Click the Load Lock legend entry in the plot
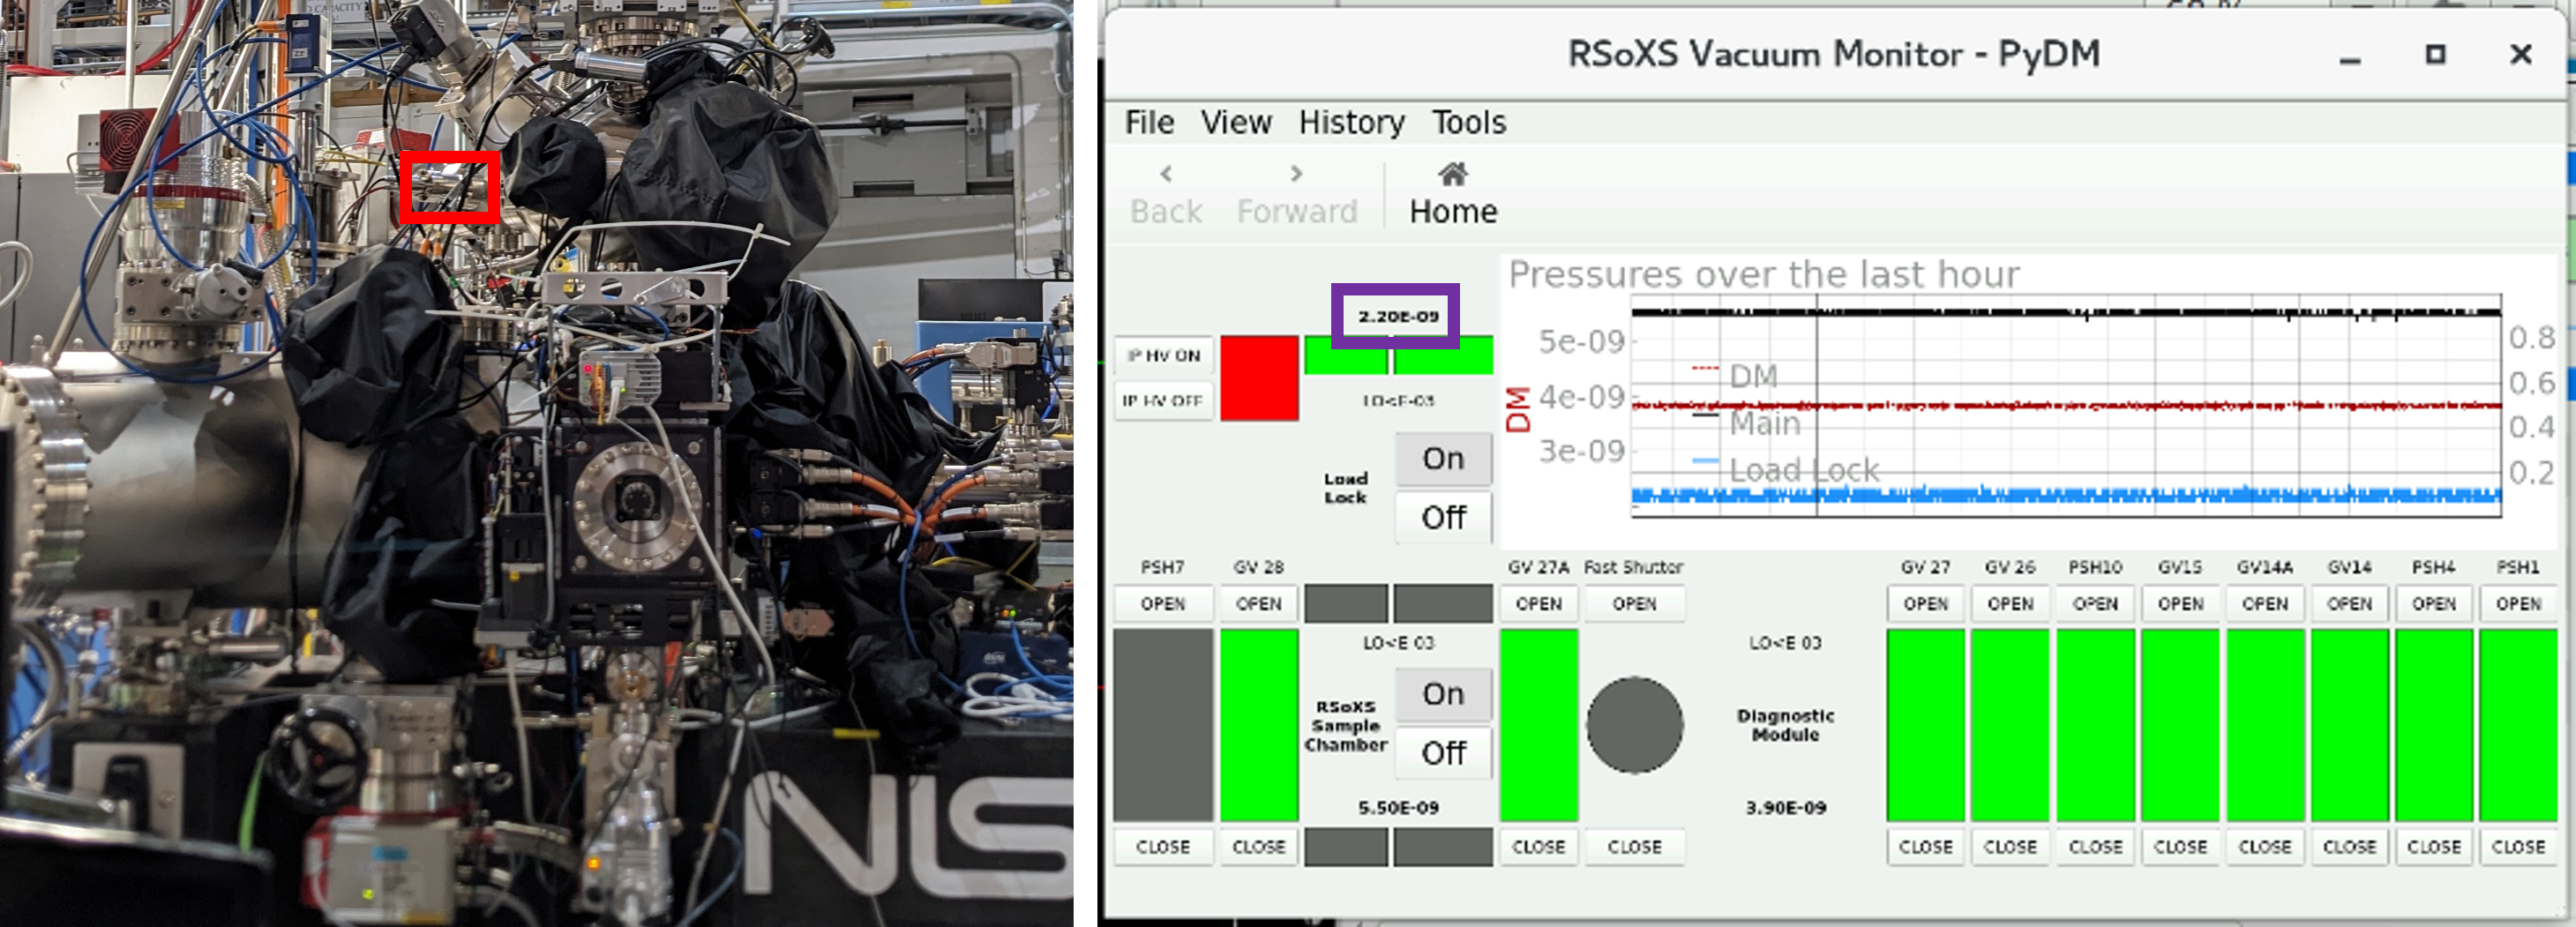Screen dimensions: 2576x927 1786,469
